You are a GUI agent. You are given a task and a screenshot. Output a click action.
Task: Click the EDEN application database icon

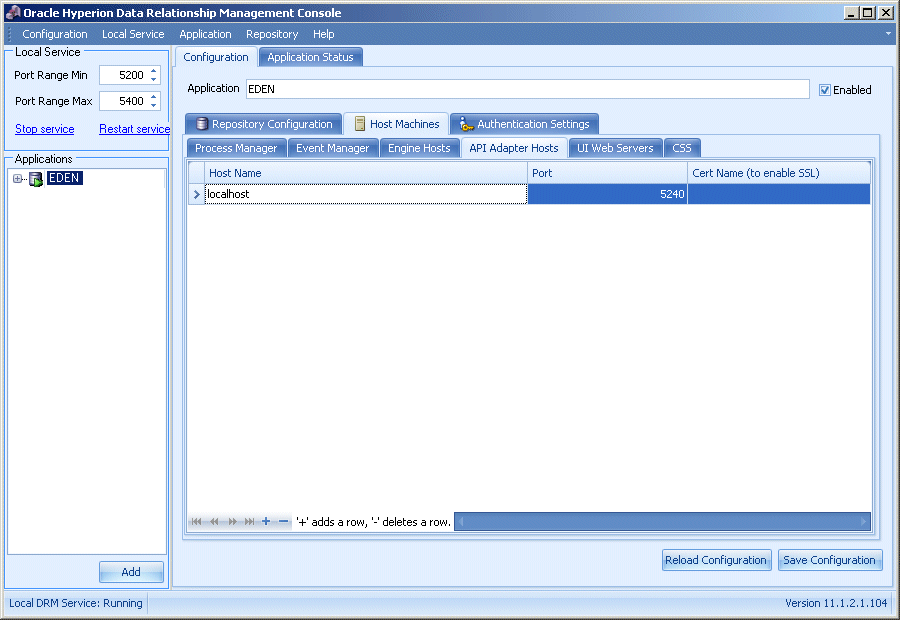tap(36, 179)
